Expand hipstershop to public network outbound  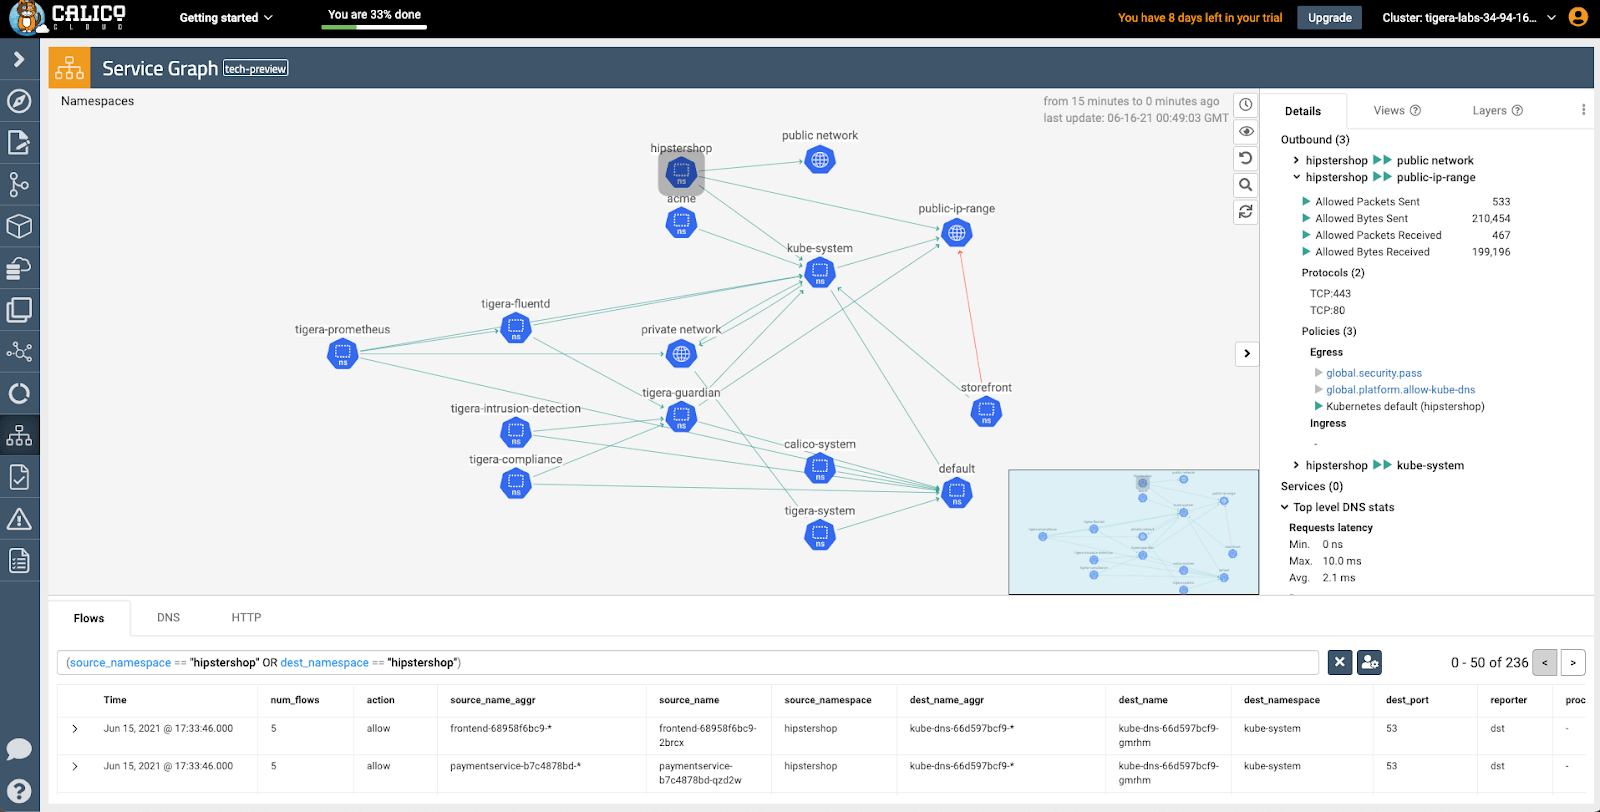(1296, 160)
